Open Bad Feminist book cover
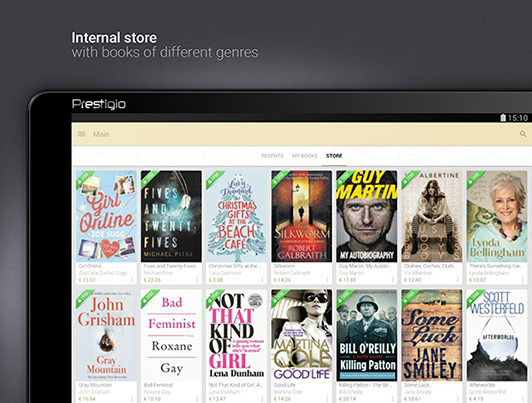Image resolution: width=532 pixels, height=403 pixels. pyautogui.click(x=171, y=335)
